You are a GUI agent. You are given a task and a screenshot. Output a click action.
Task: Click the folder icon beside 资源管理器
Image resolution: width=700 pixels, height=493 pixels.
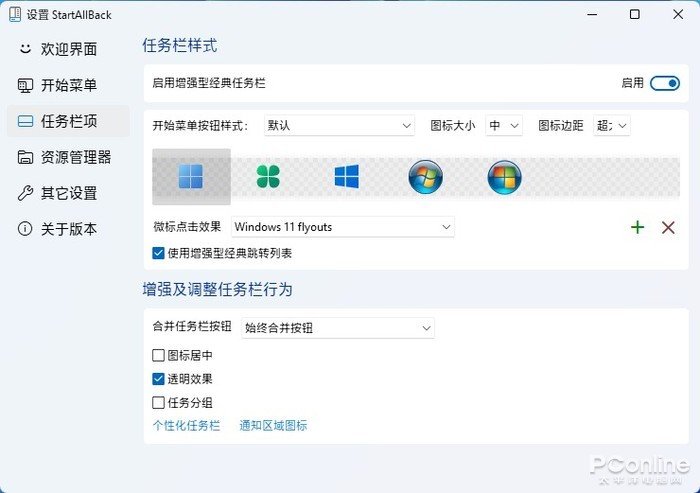(x=25, y=157)
